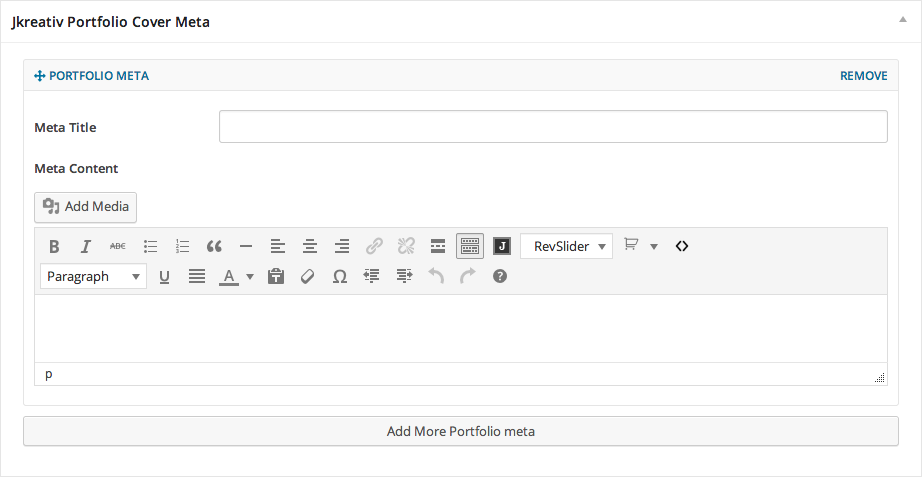The height and width of the screenshot is (477, 922).
Task: Open the Paragraph format dropdown
Action: 93,276
